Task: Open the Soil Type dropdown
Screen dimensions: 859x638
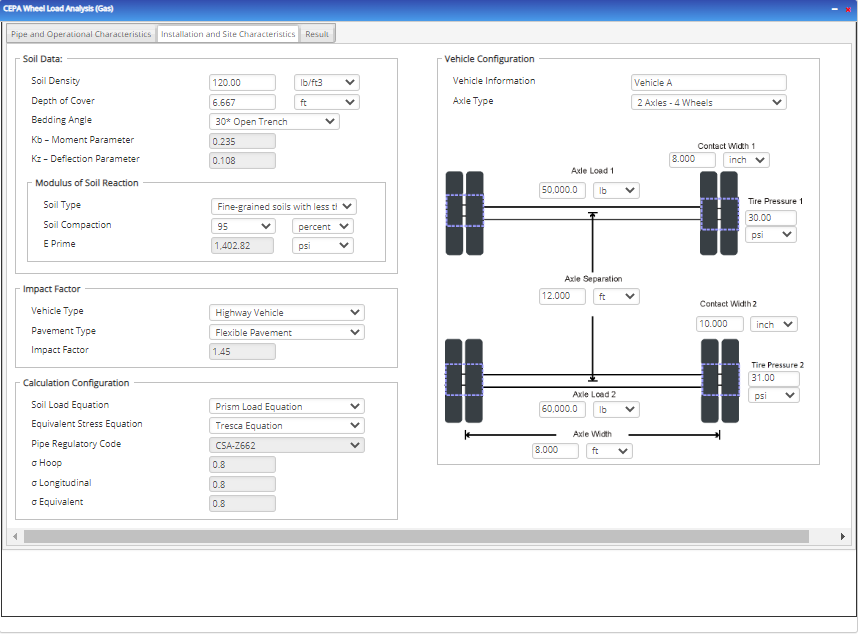Action: tap(282, 206)
